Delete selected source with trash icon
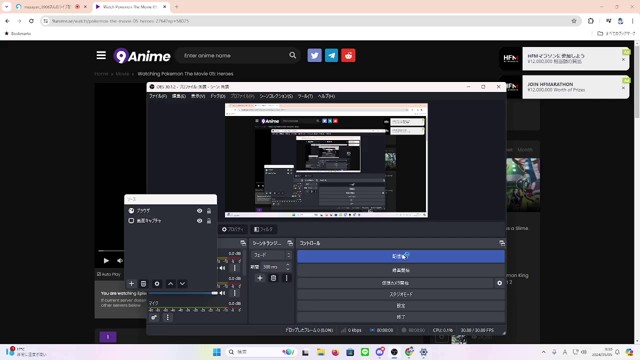This screenshot has width=640, height=360. tap(143, 284)
